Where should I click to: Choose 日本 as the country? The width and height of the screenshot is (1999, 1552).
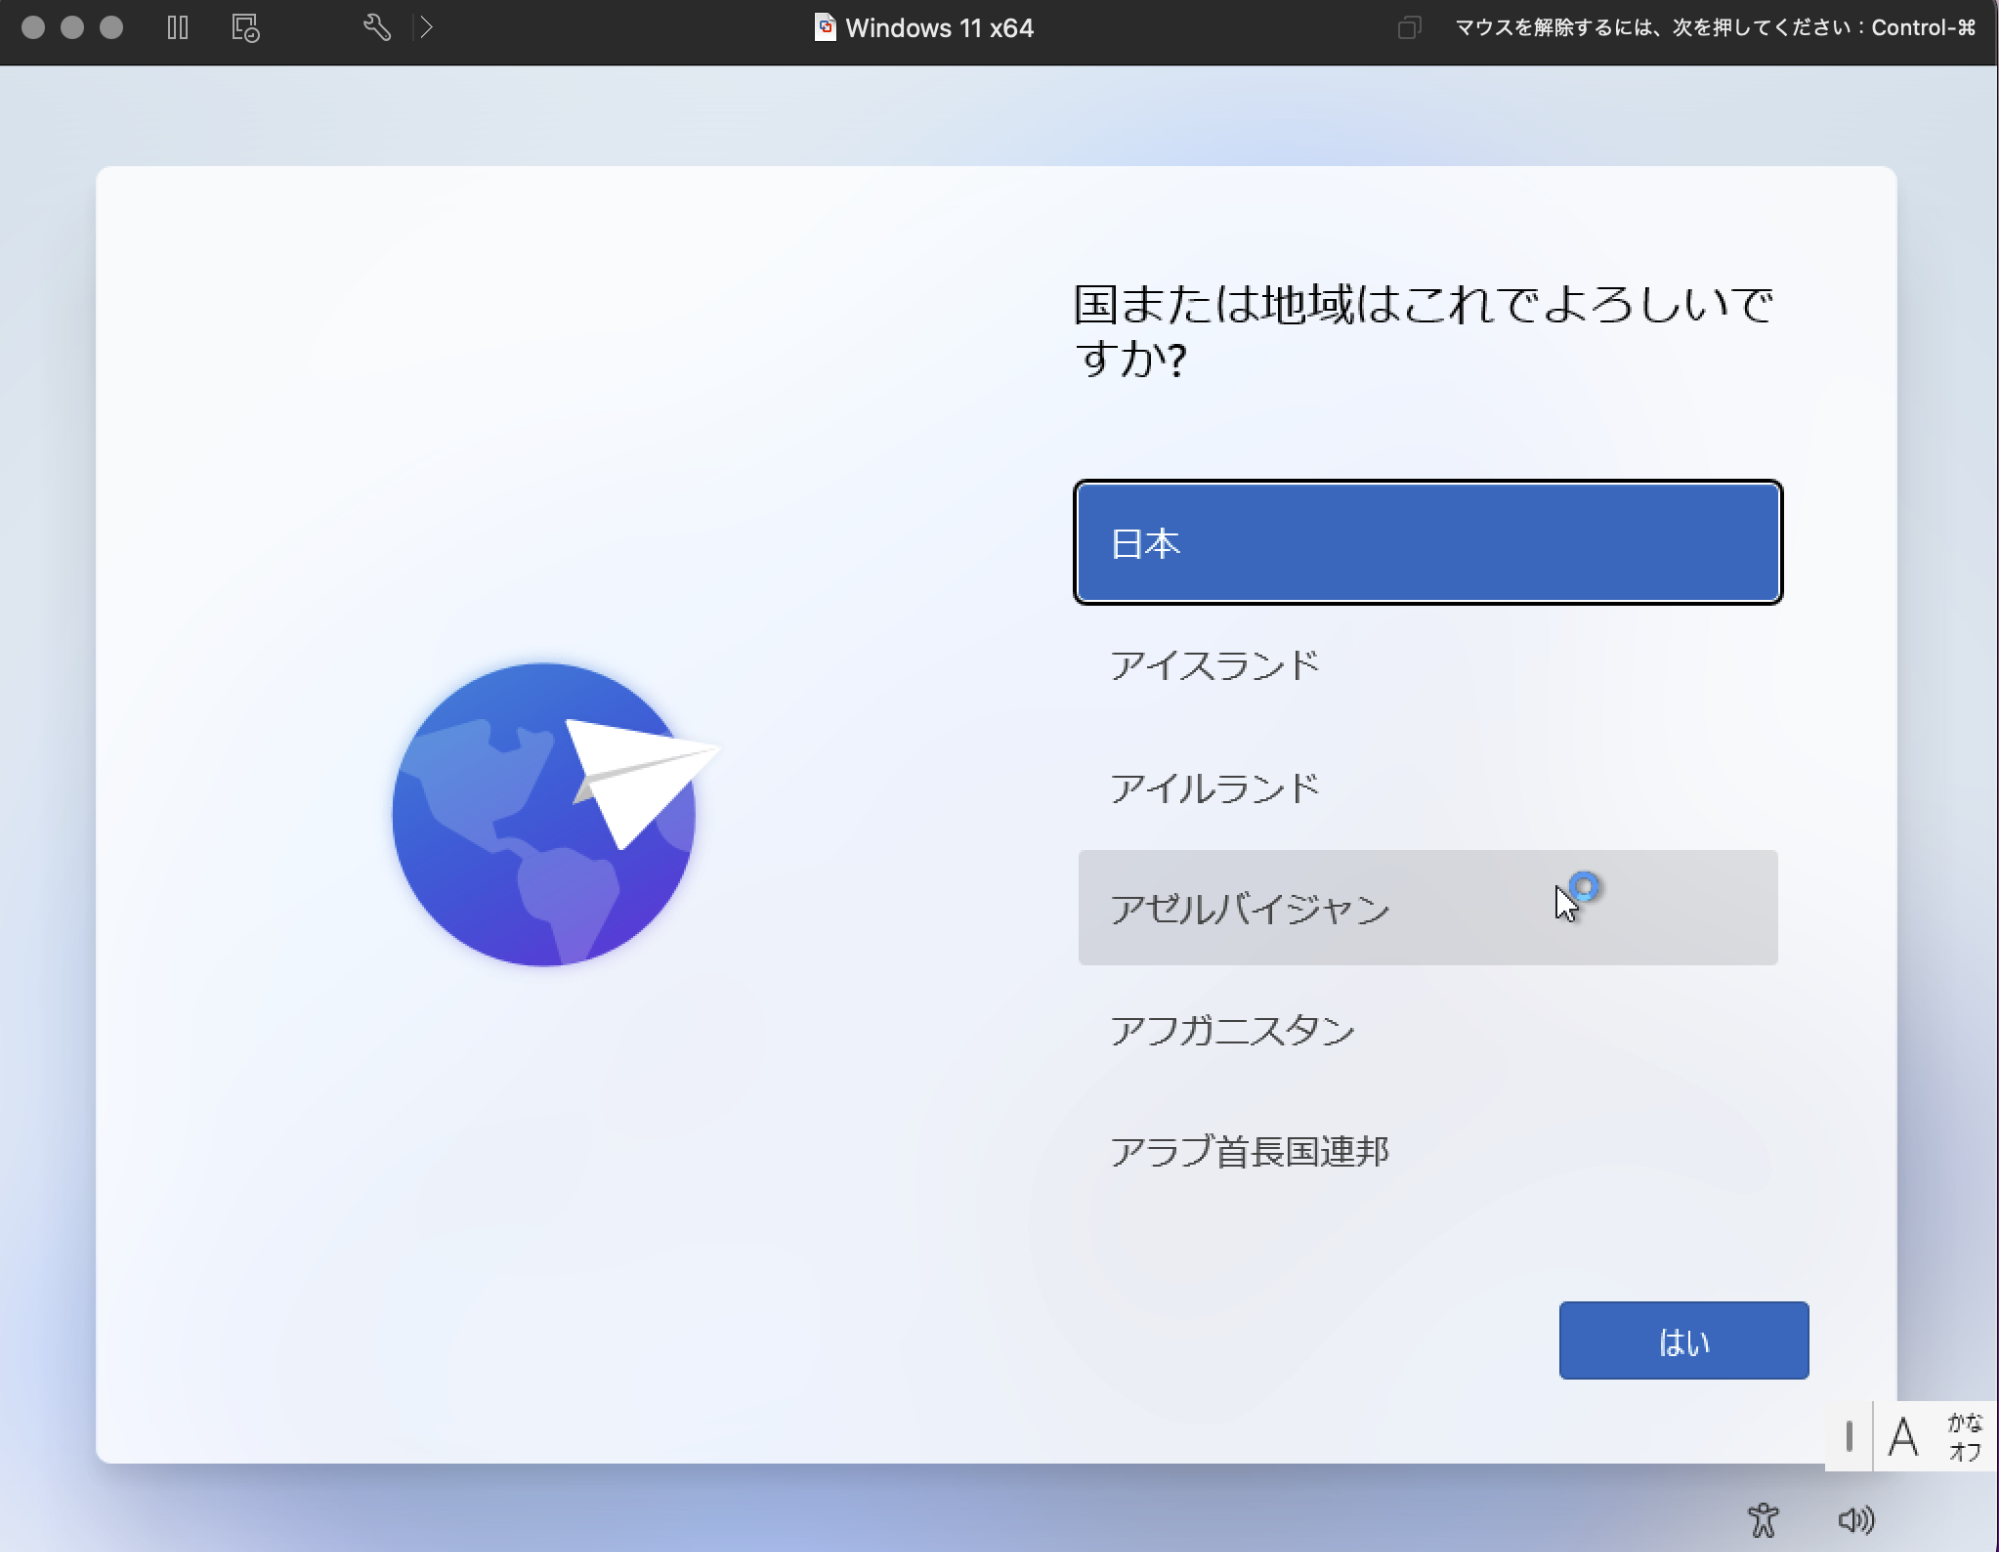(x=1427, y=543)
